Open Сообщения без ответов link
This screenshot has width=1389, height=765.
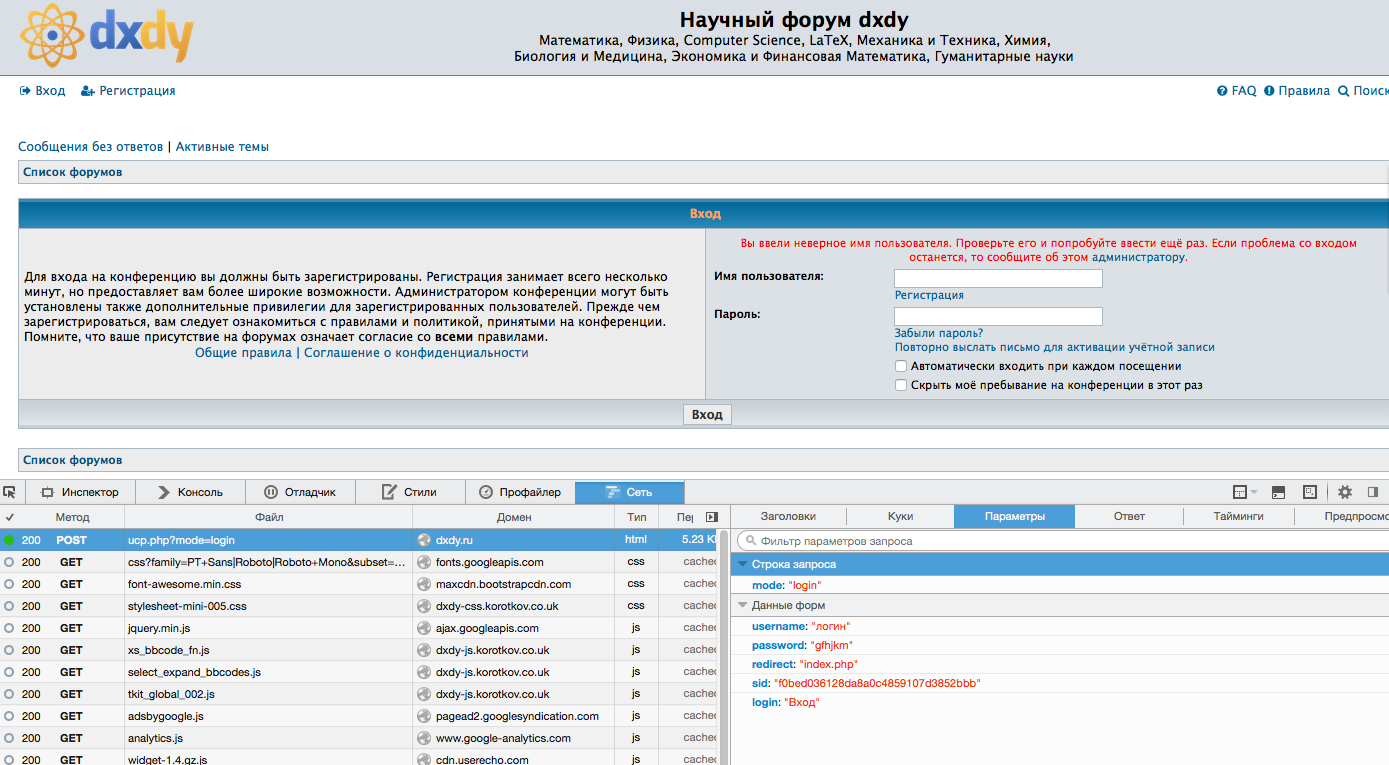(90, 147)
